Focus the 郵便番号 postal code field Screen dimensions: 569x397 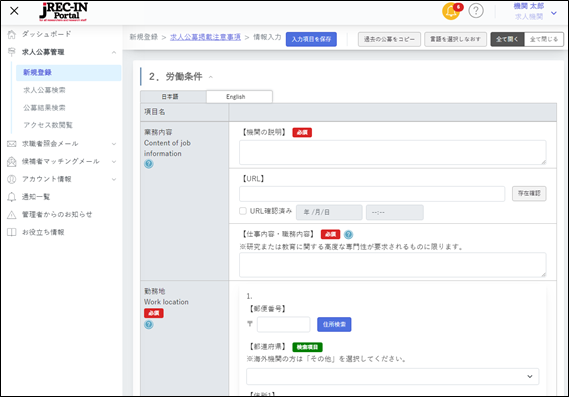coord(283,324)
